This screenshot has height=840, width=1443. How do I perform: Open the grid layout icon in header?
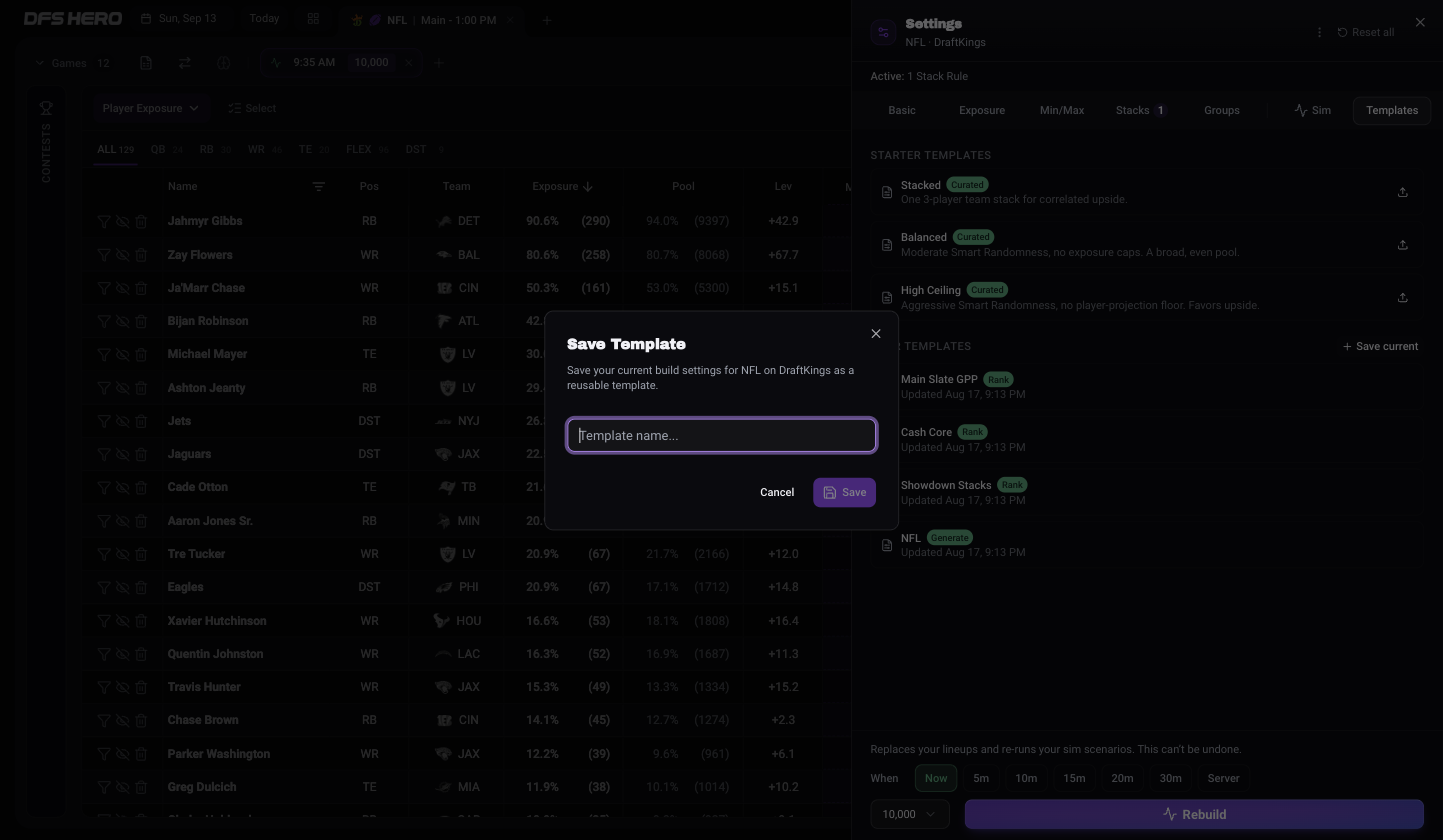click(313, 19)
